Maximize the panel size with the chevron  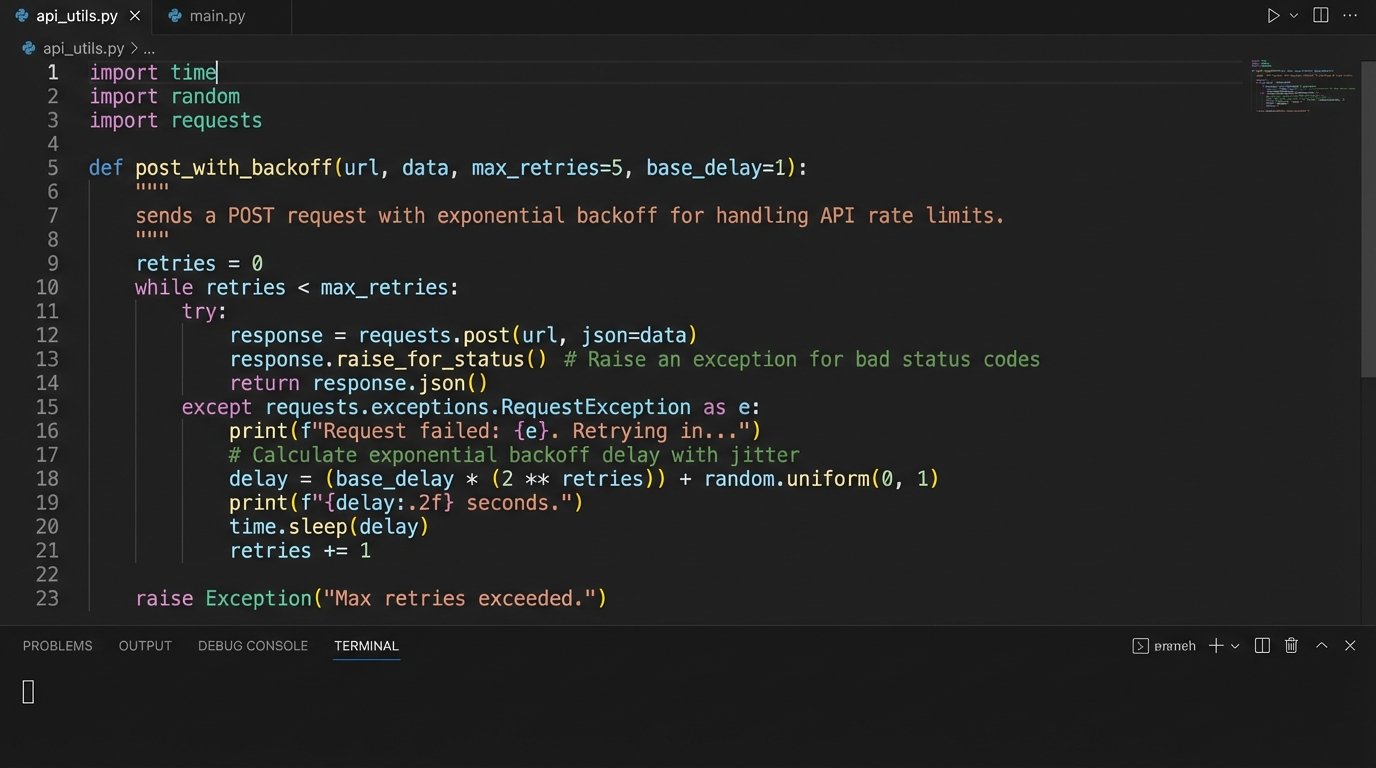(1321, 646)
